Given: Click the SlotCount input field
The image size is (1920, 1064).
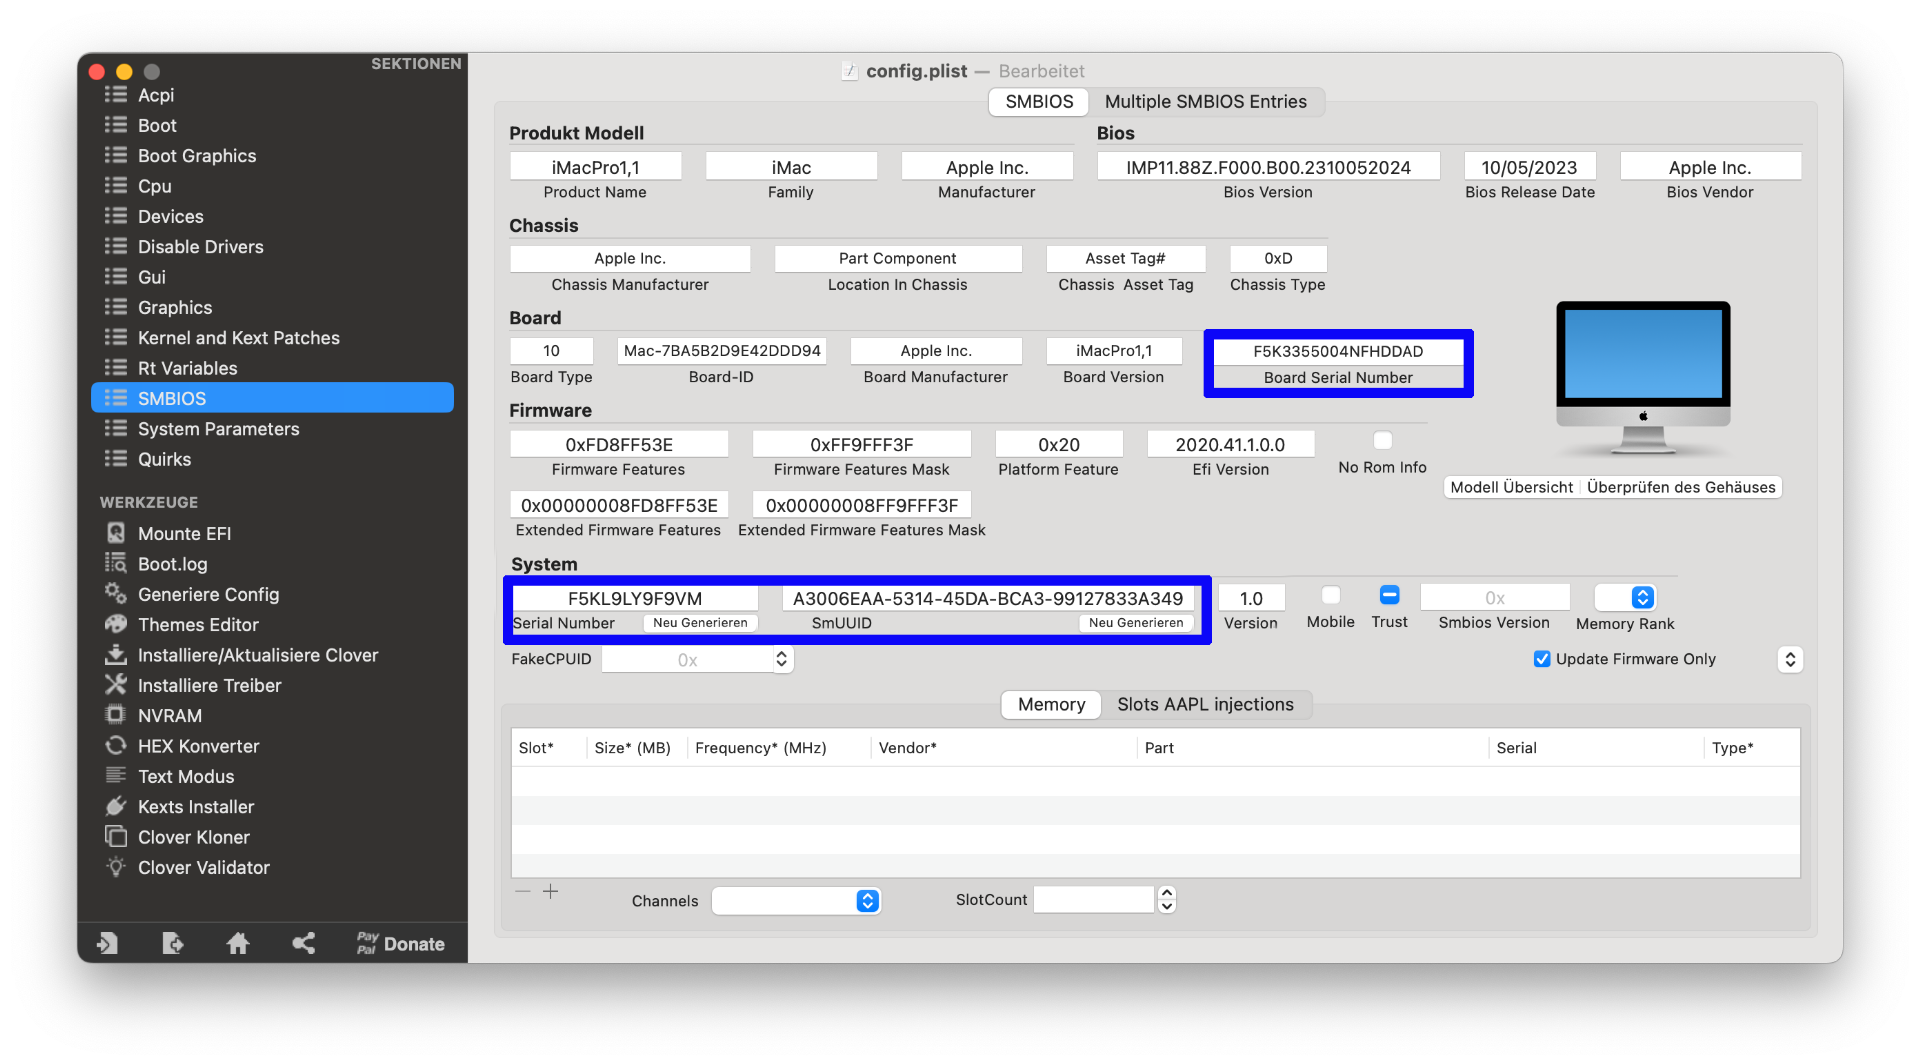Looking at the screenshot, I should [1094, 900].
